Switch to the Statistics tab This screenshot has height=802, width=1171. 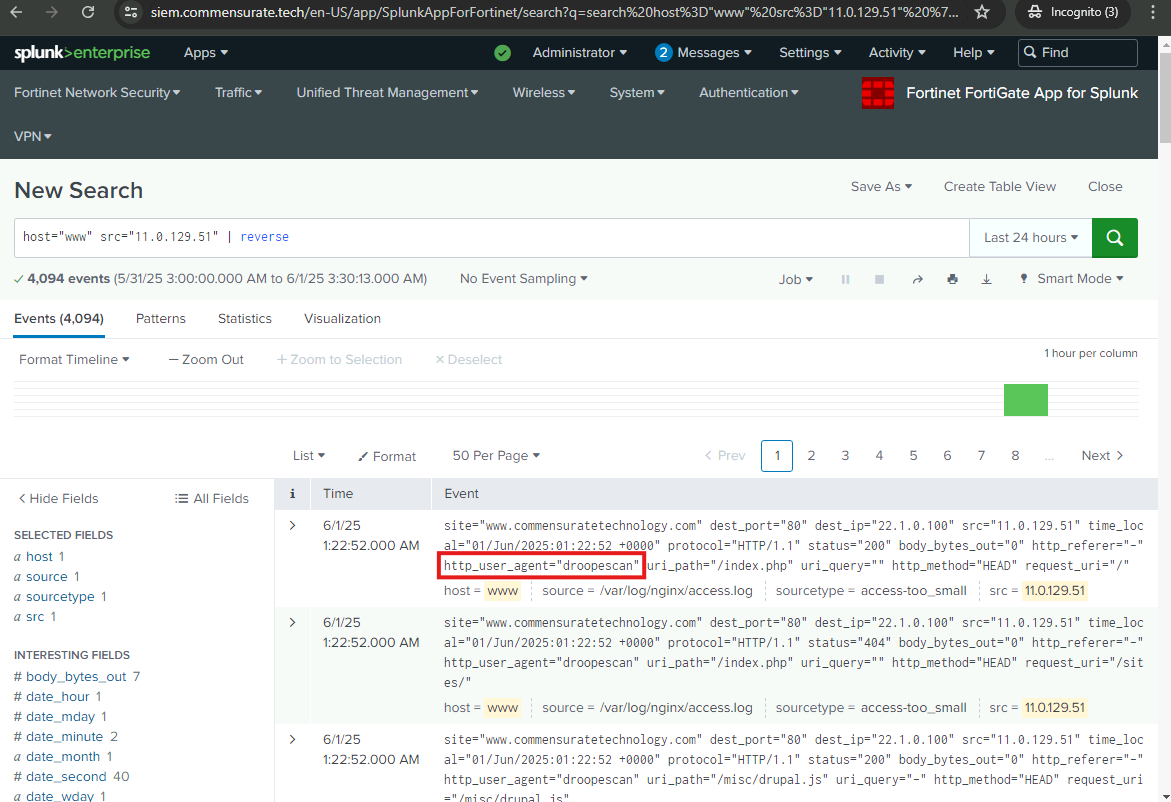point(244,319)
